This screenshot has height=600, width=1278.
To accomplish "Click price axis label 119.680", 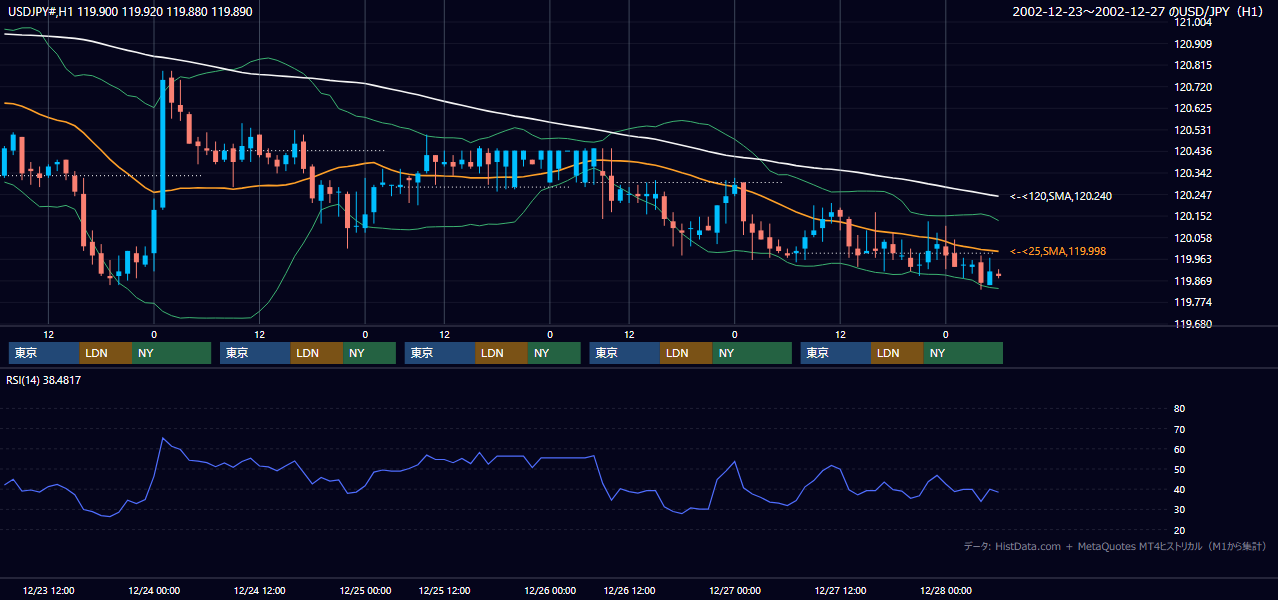I will (1192, 324).
